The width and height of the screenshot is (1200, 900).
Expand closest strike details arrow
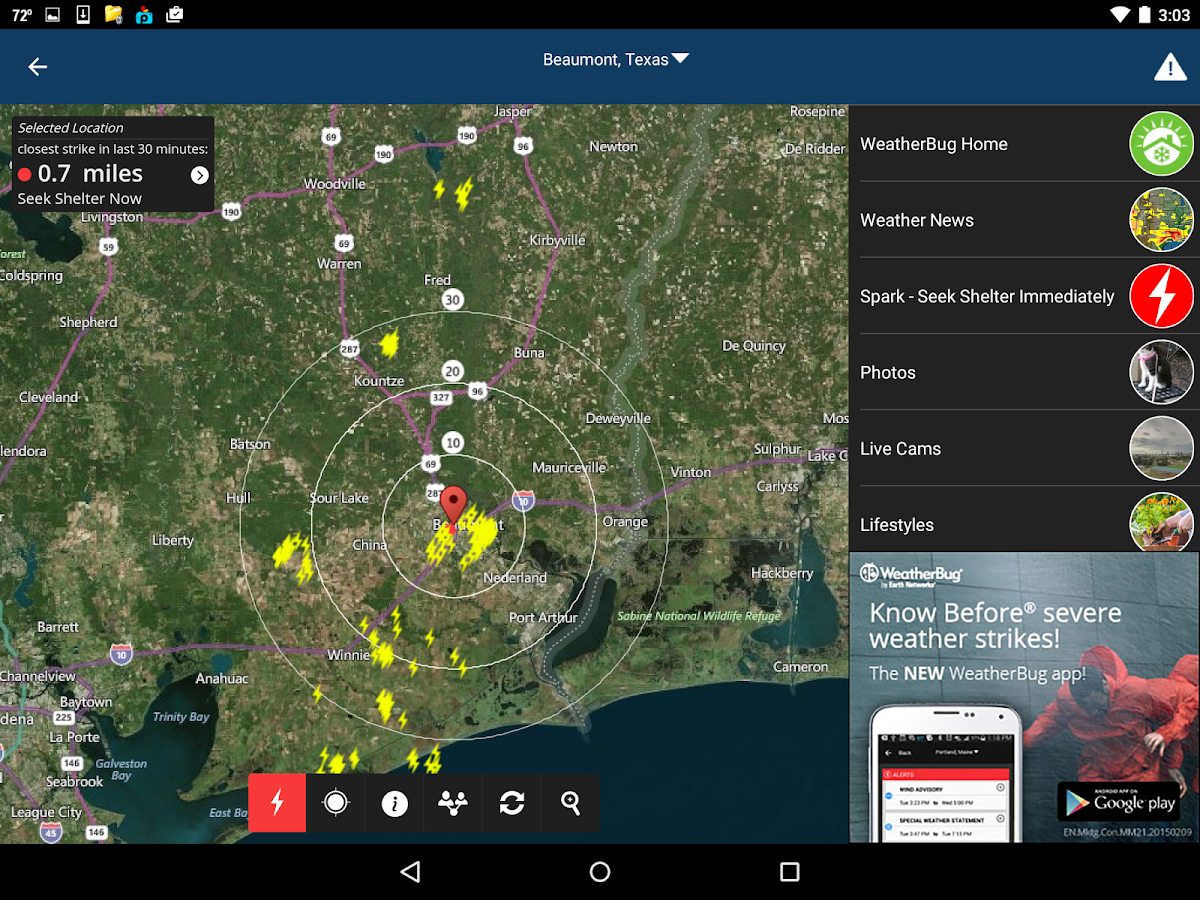pyautogui.click(x=200, y=175)
